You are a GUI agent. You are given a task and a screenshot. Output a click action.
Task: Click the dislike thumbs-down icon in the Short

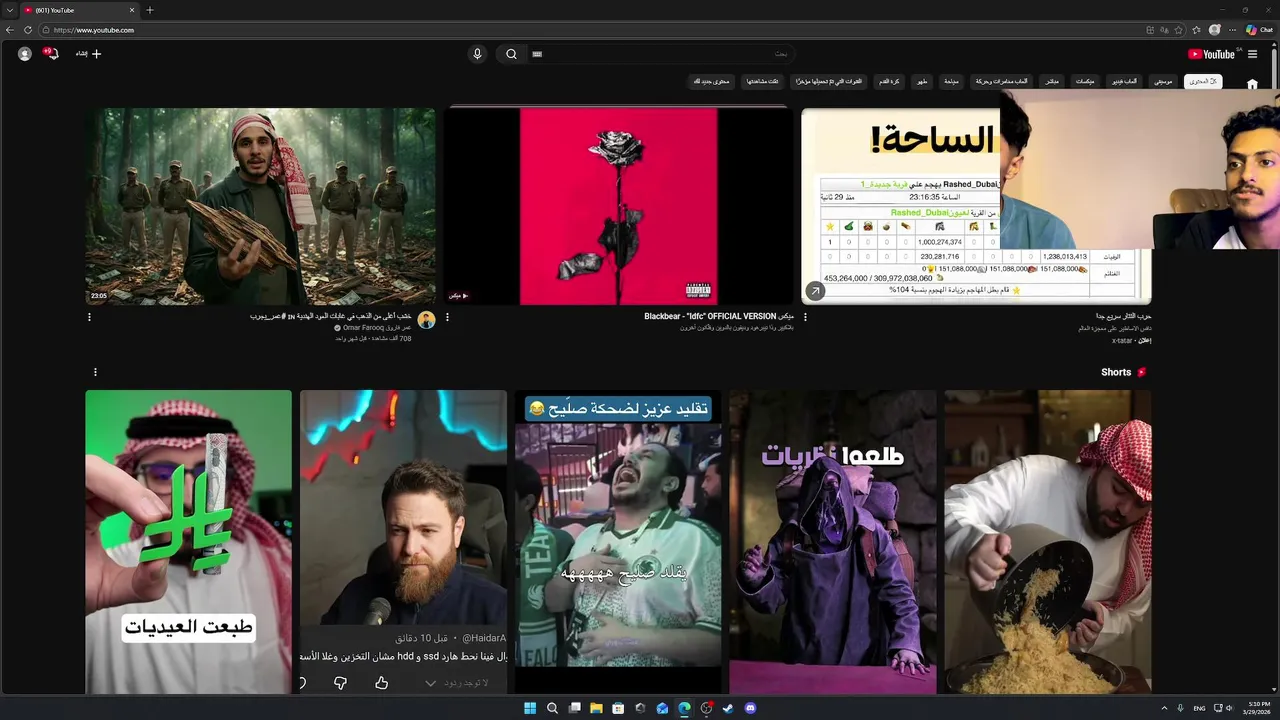pos(340,683)
